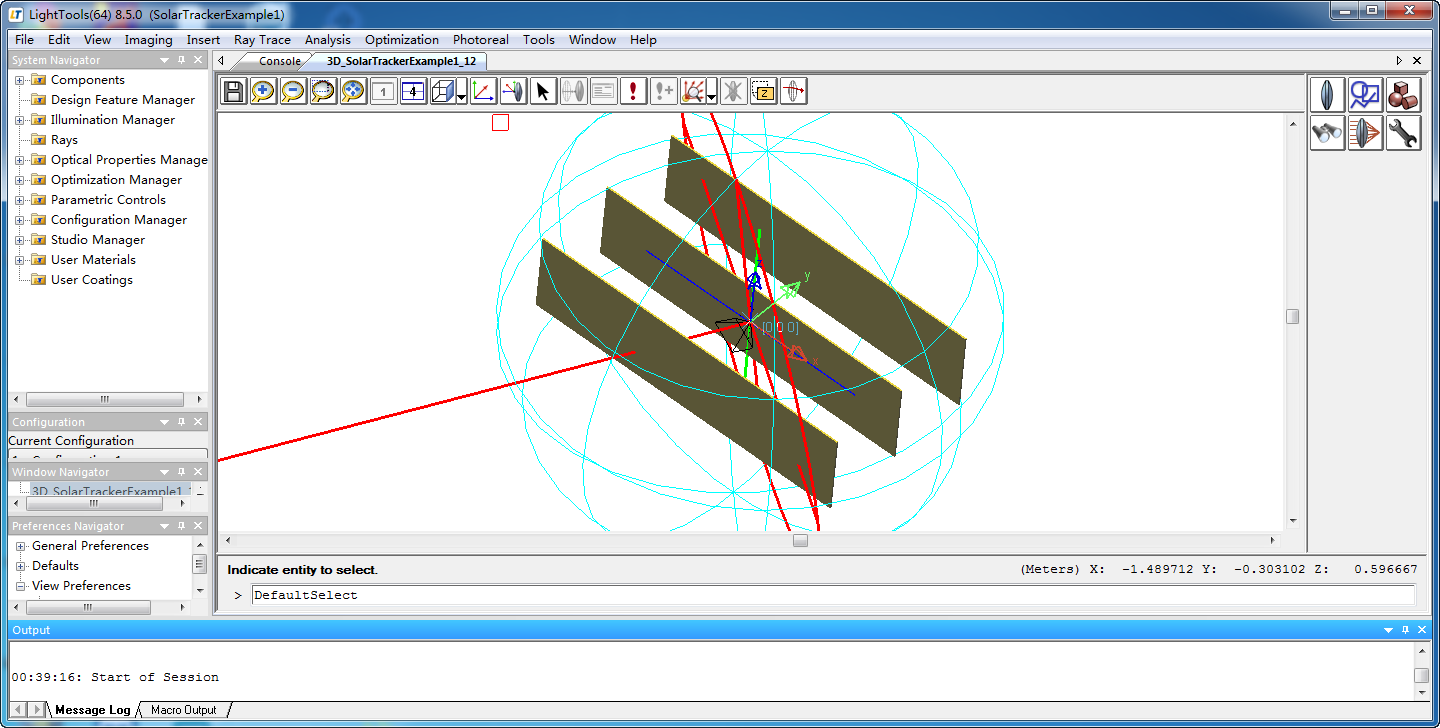Open the Analysis menu

pyautogui.click(x=328, y=40)
